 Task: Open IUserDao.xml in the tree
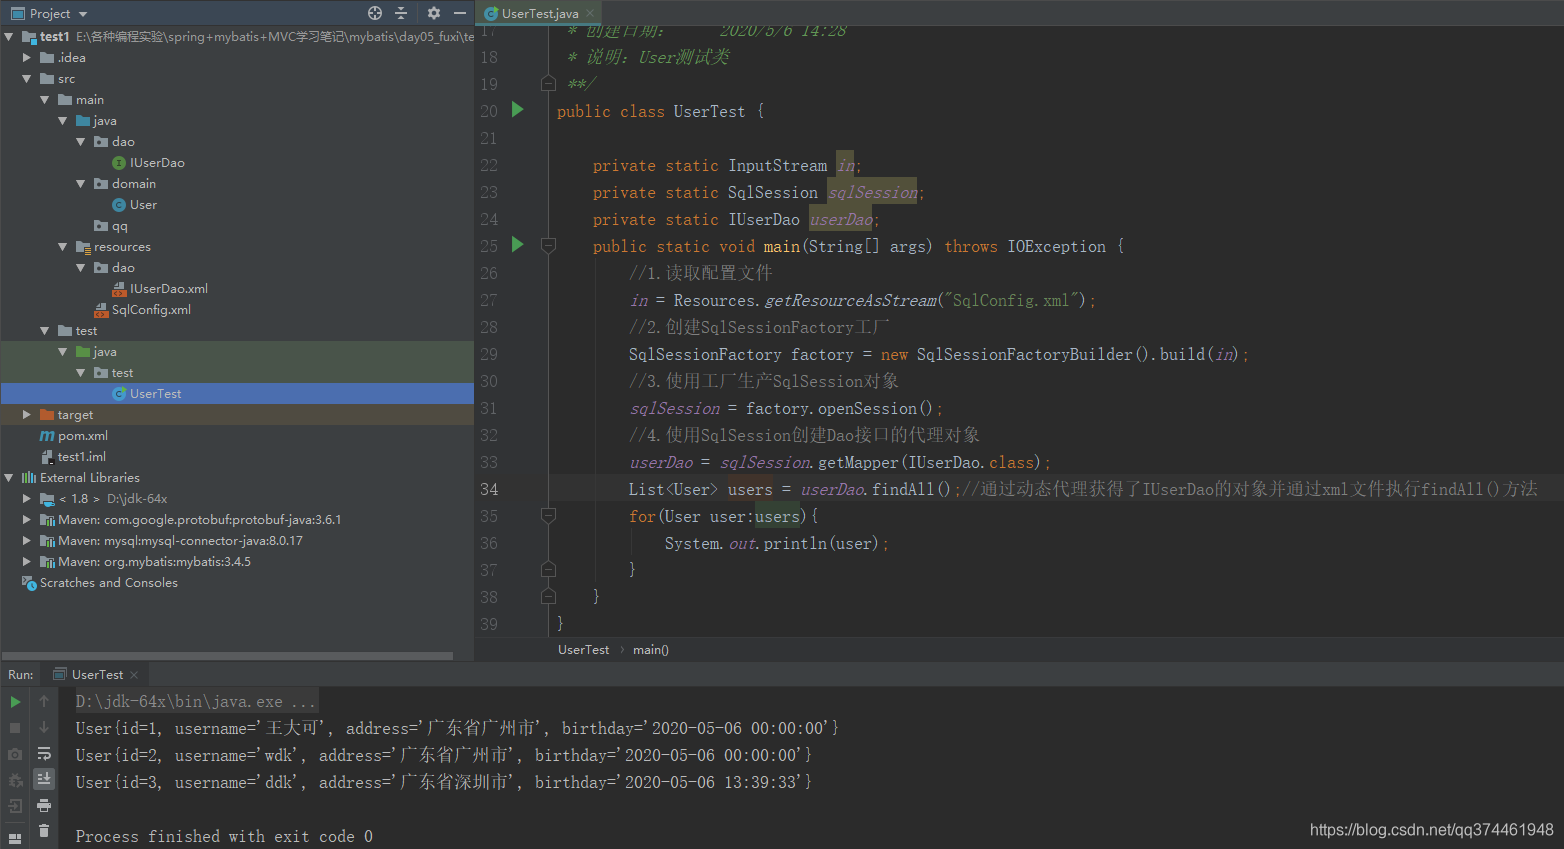[x=169, y=289]
